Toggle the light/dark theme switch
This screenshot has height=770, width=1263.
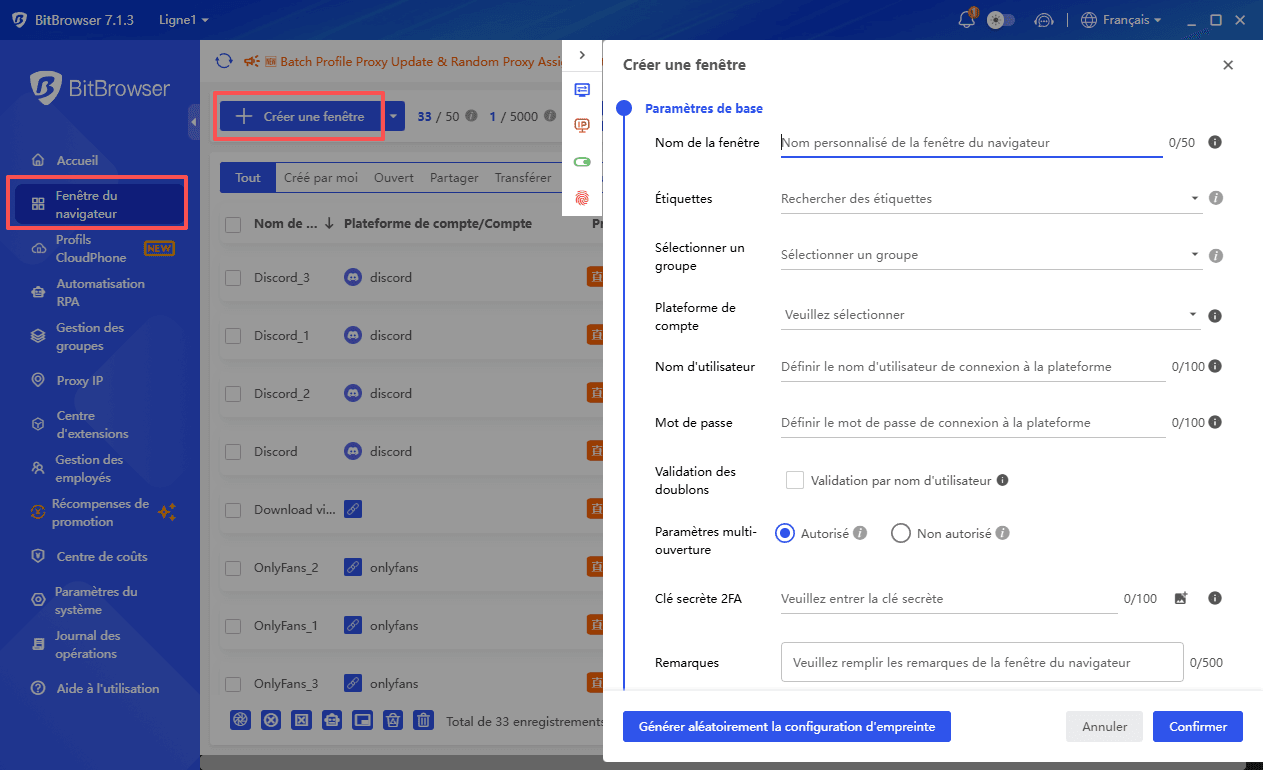(x=1000, y=20)
